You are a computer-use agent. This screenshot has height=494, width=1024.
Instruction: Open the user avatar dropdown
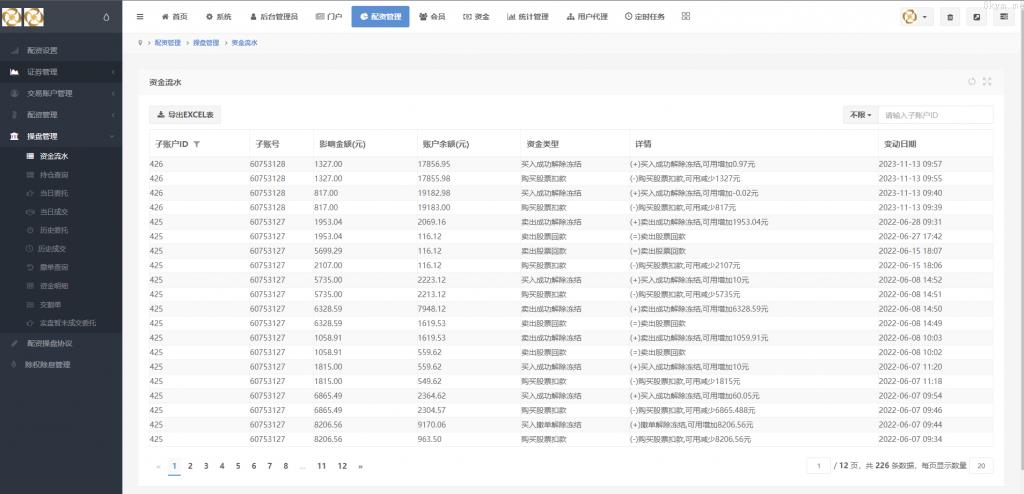[x=915, y=17]
